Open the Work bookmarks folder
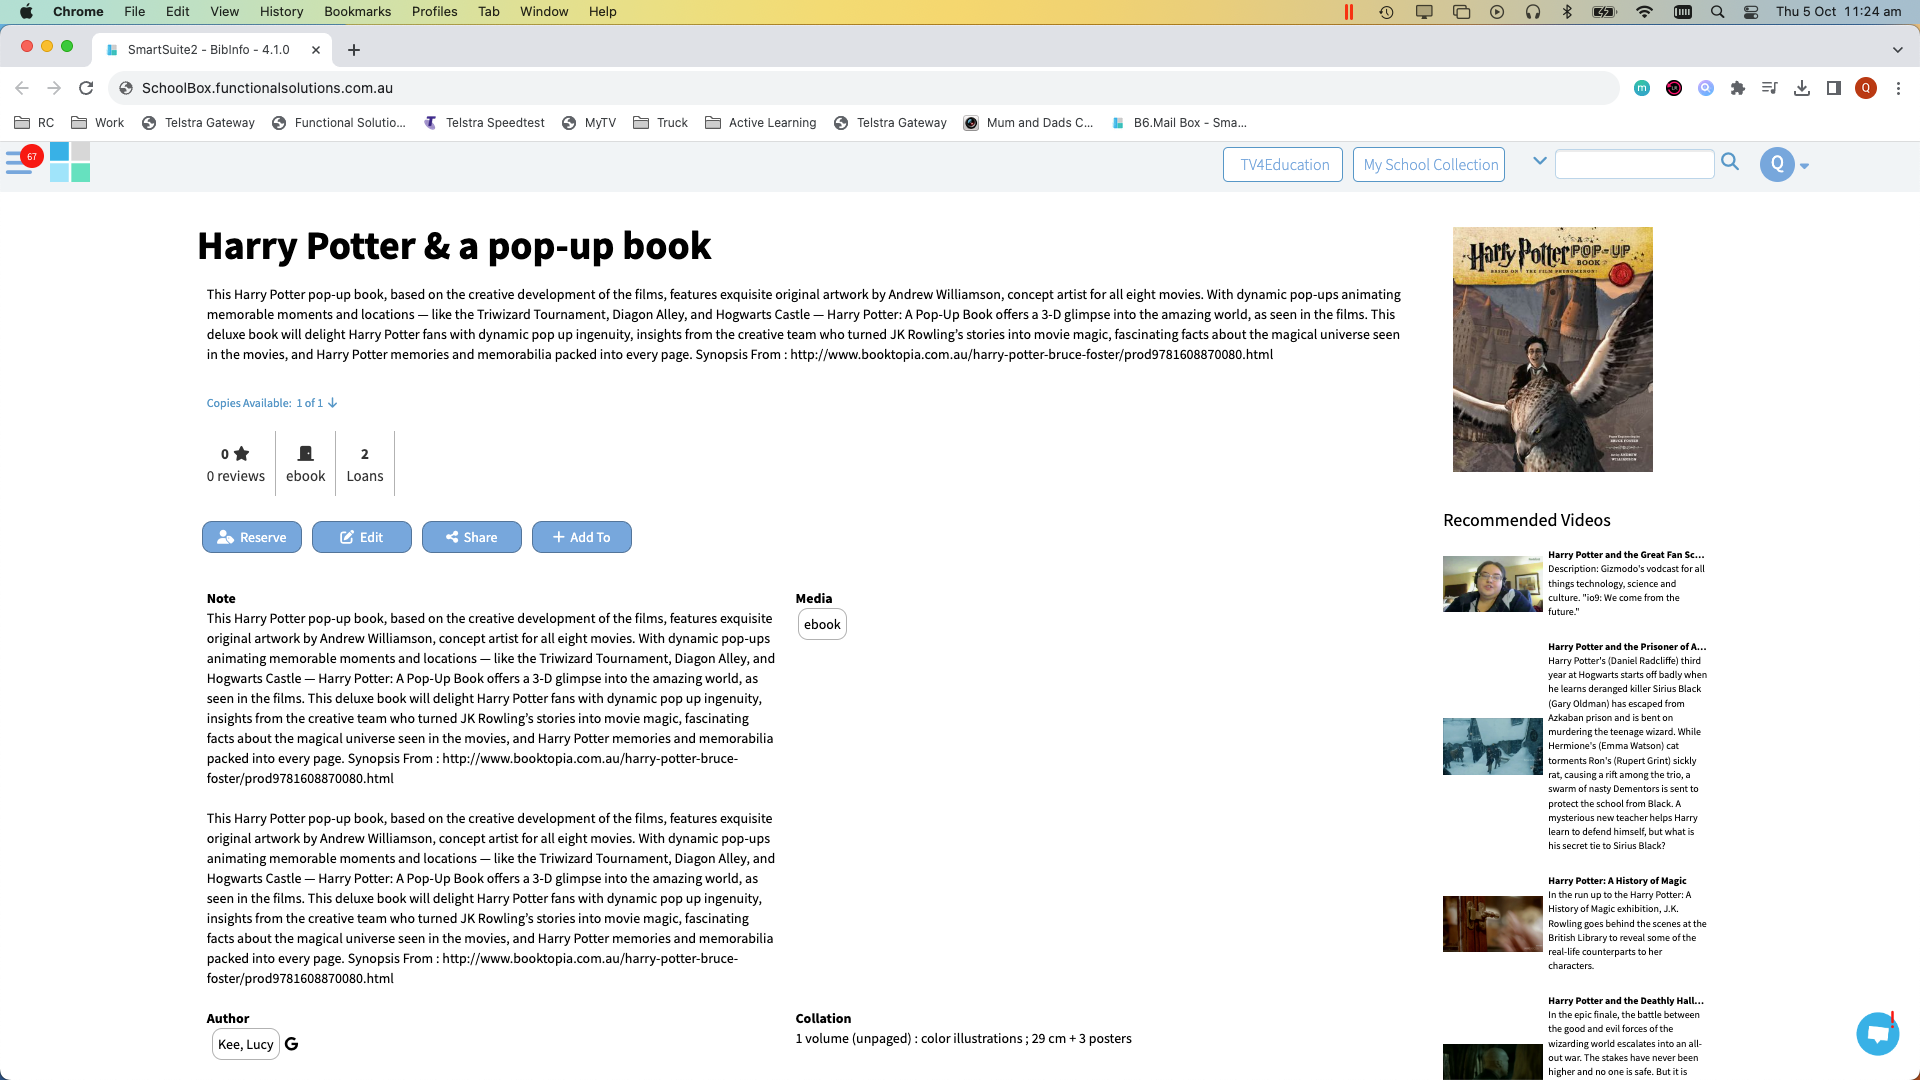This screenshot has height=1080, width=1920. click(x=97, y=123)
